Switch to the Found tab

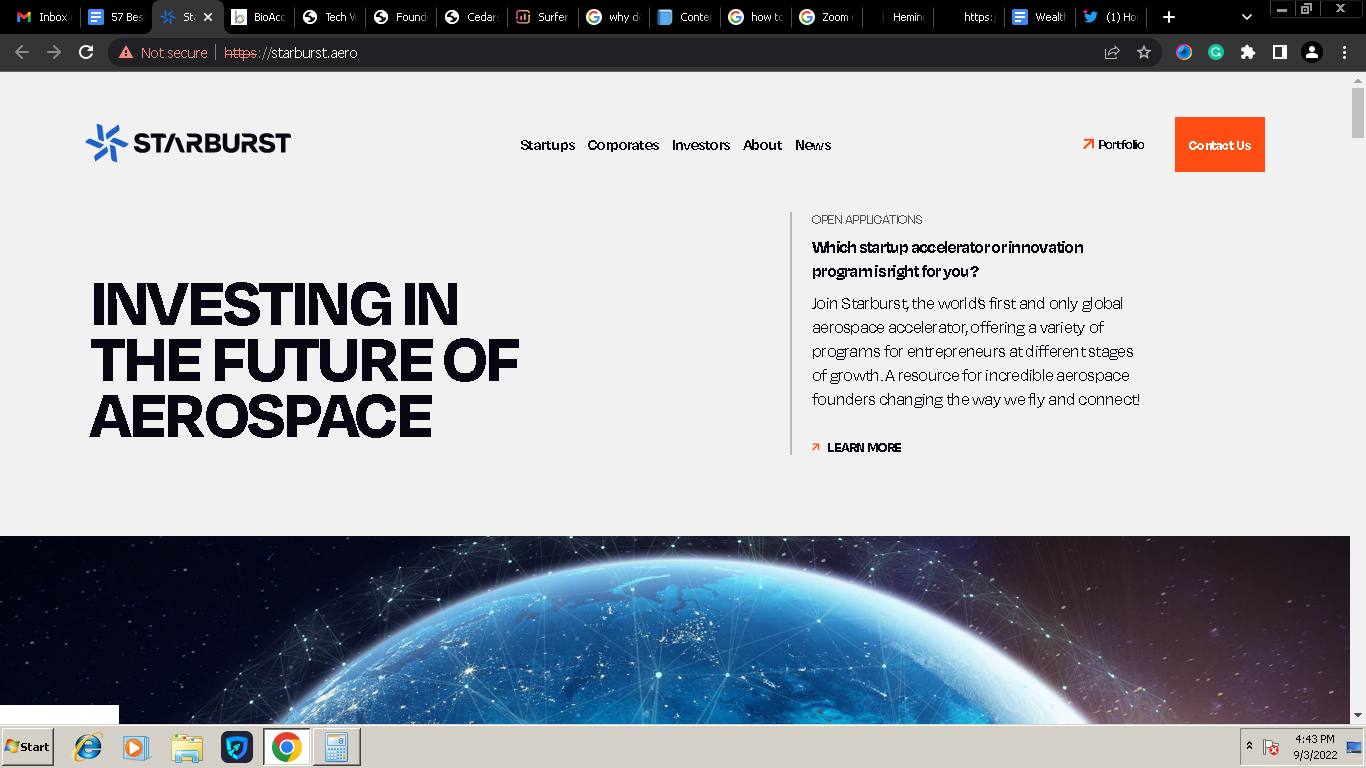[x=401, y=17]
